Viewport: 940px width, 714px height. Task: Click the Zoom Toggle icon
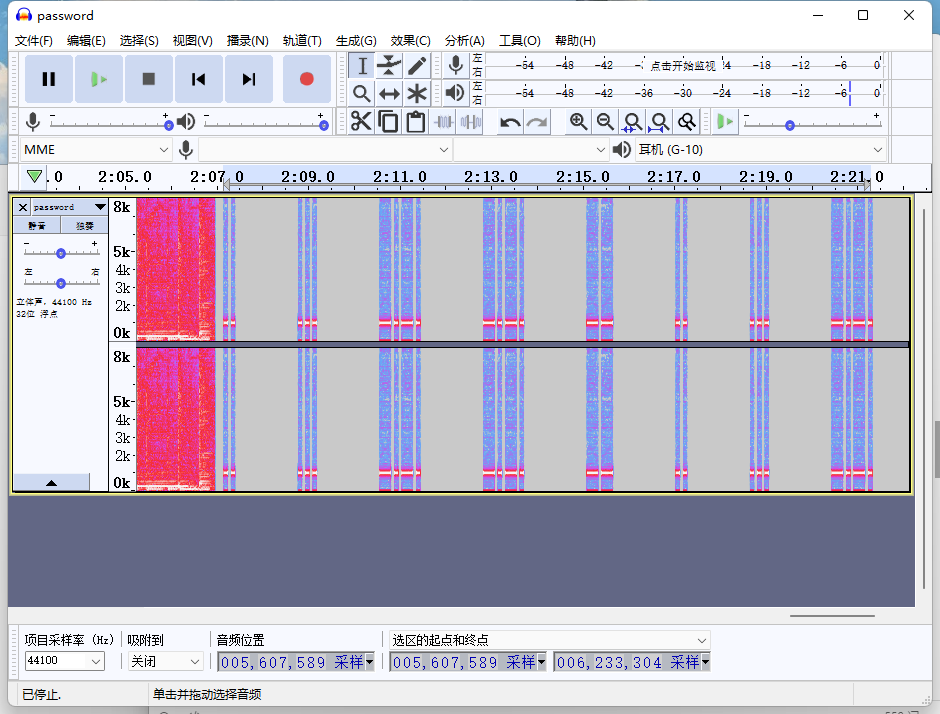click(687, 122)
